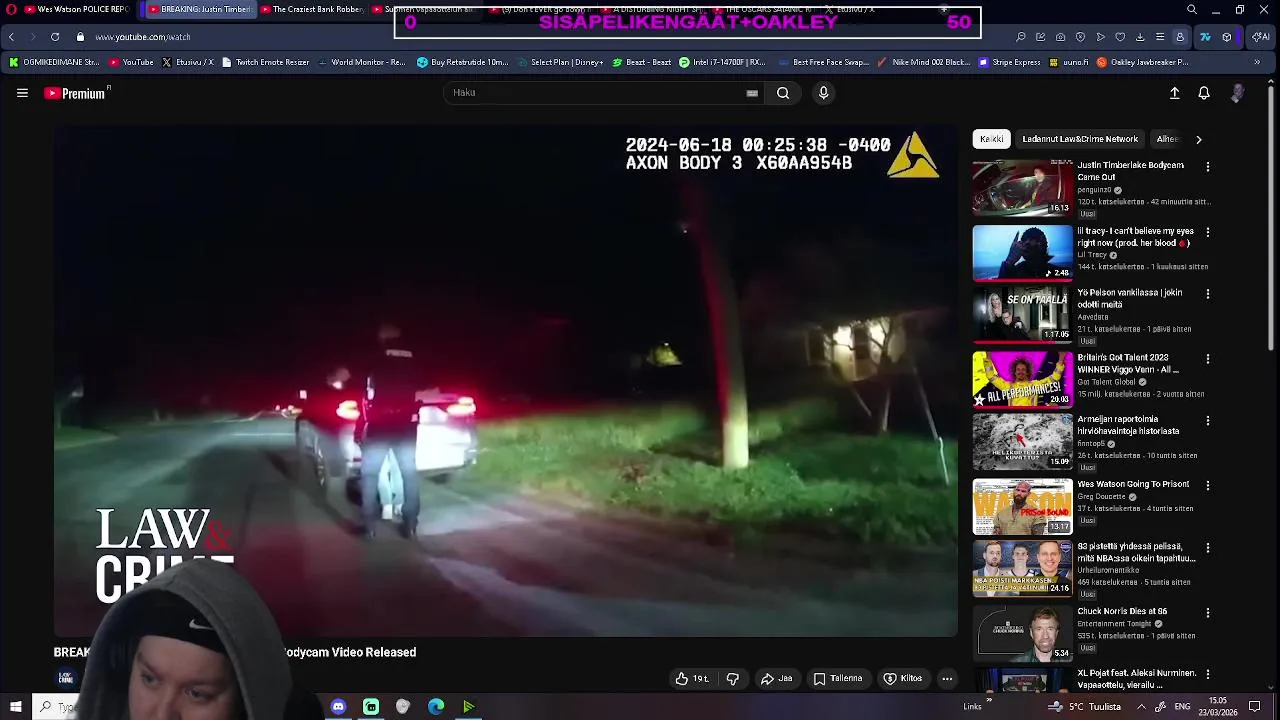
Task: Send thanks with the Kiitos button
Action: (902, 679)
